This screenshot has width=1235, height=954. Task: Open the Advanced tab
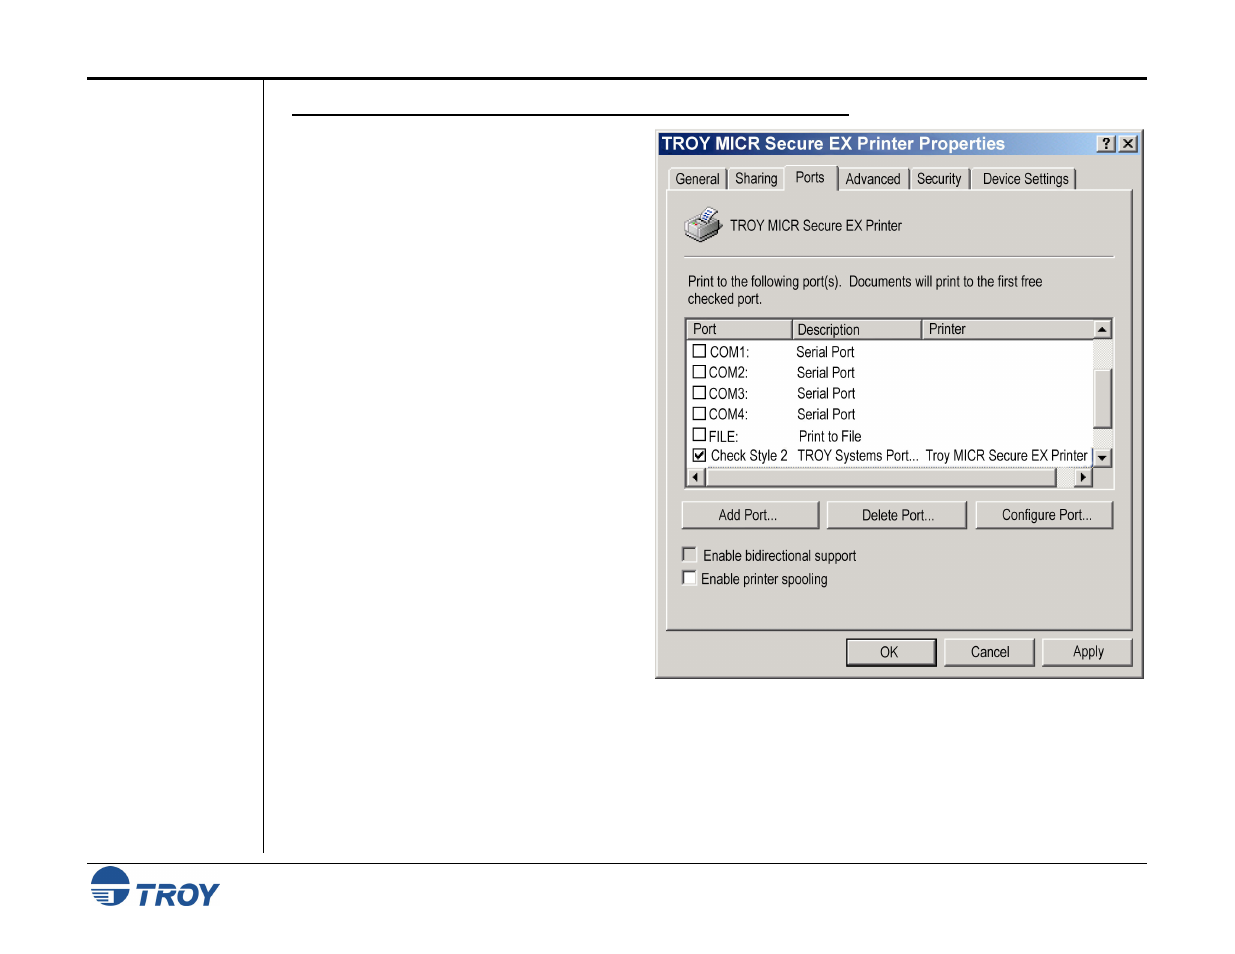click(873, 179)
